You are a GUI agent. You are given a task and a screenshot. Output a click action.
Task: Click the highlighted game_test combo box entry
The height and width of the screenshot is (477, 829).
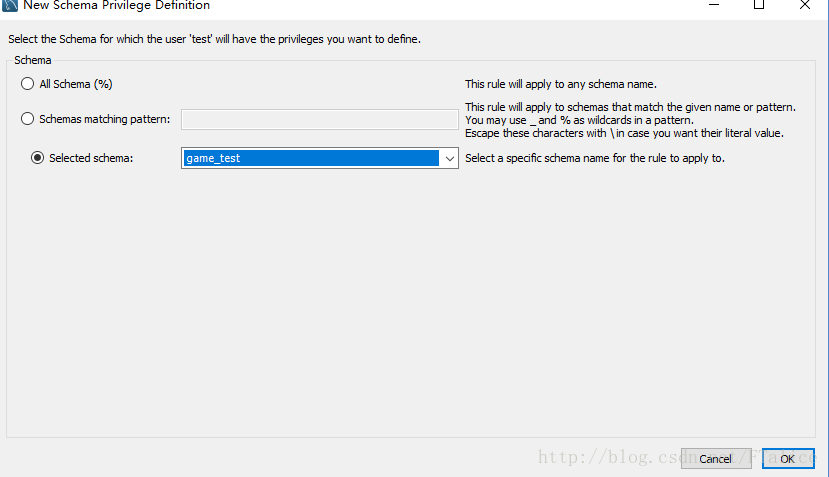[311, 158]
